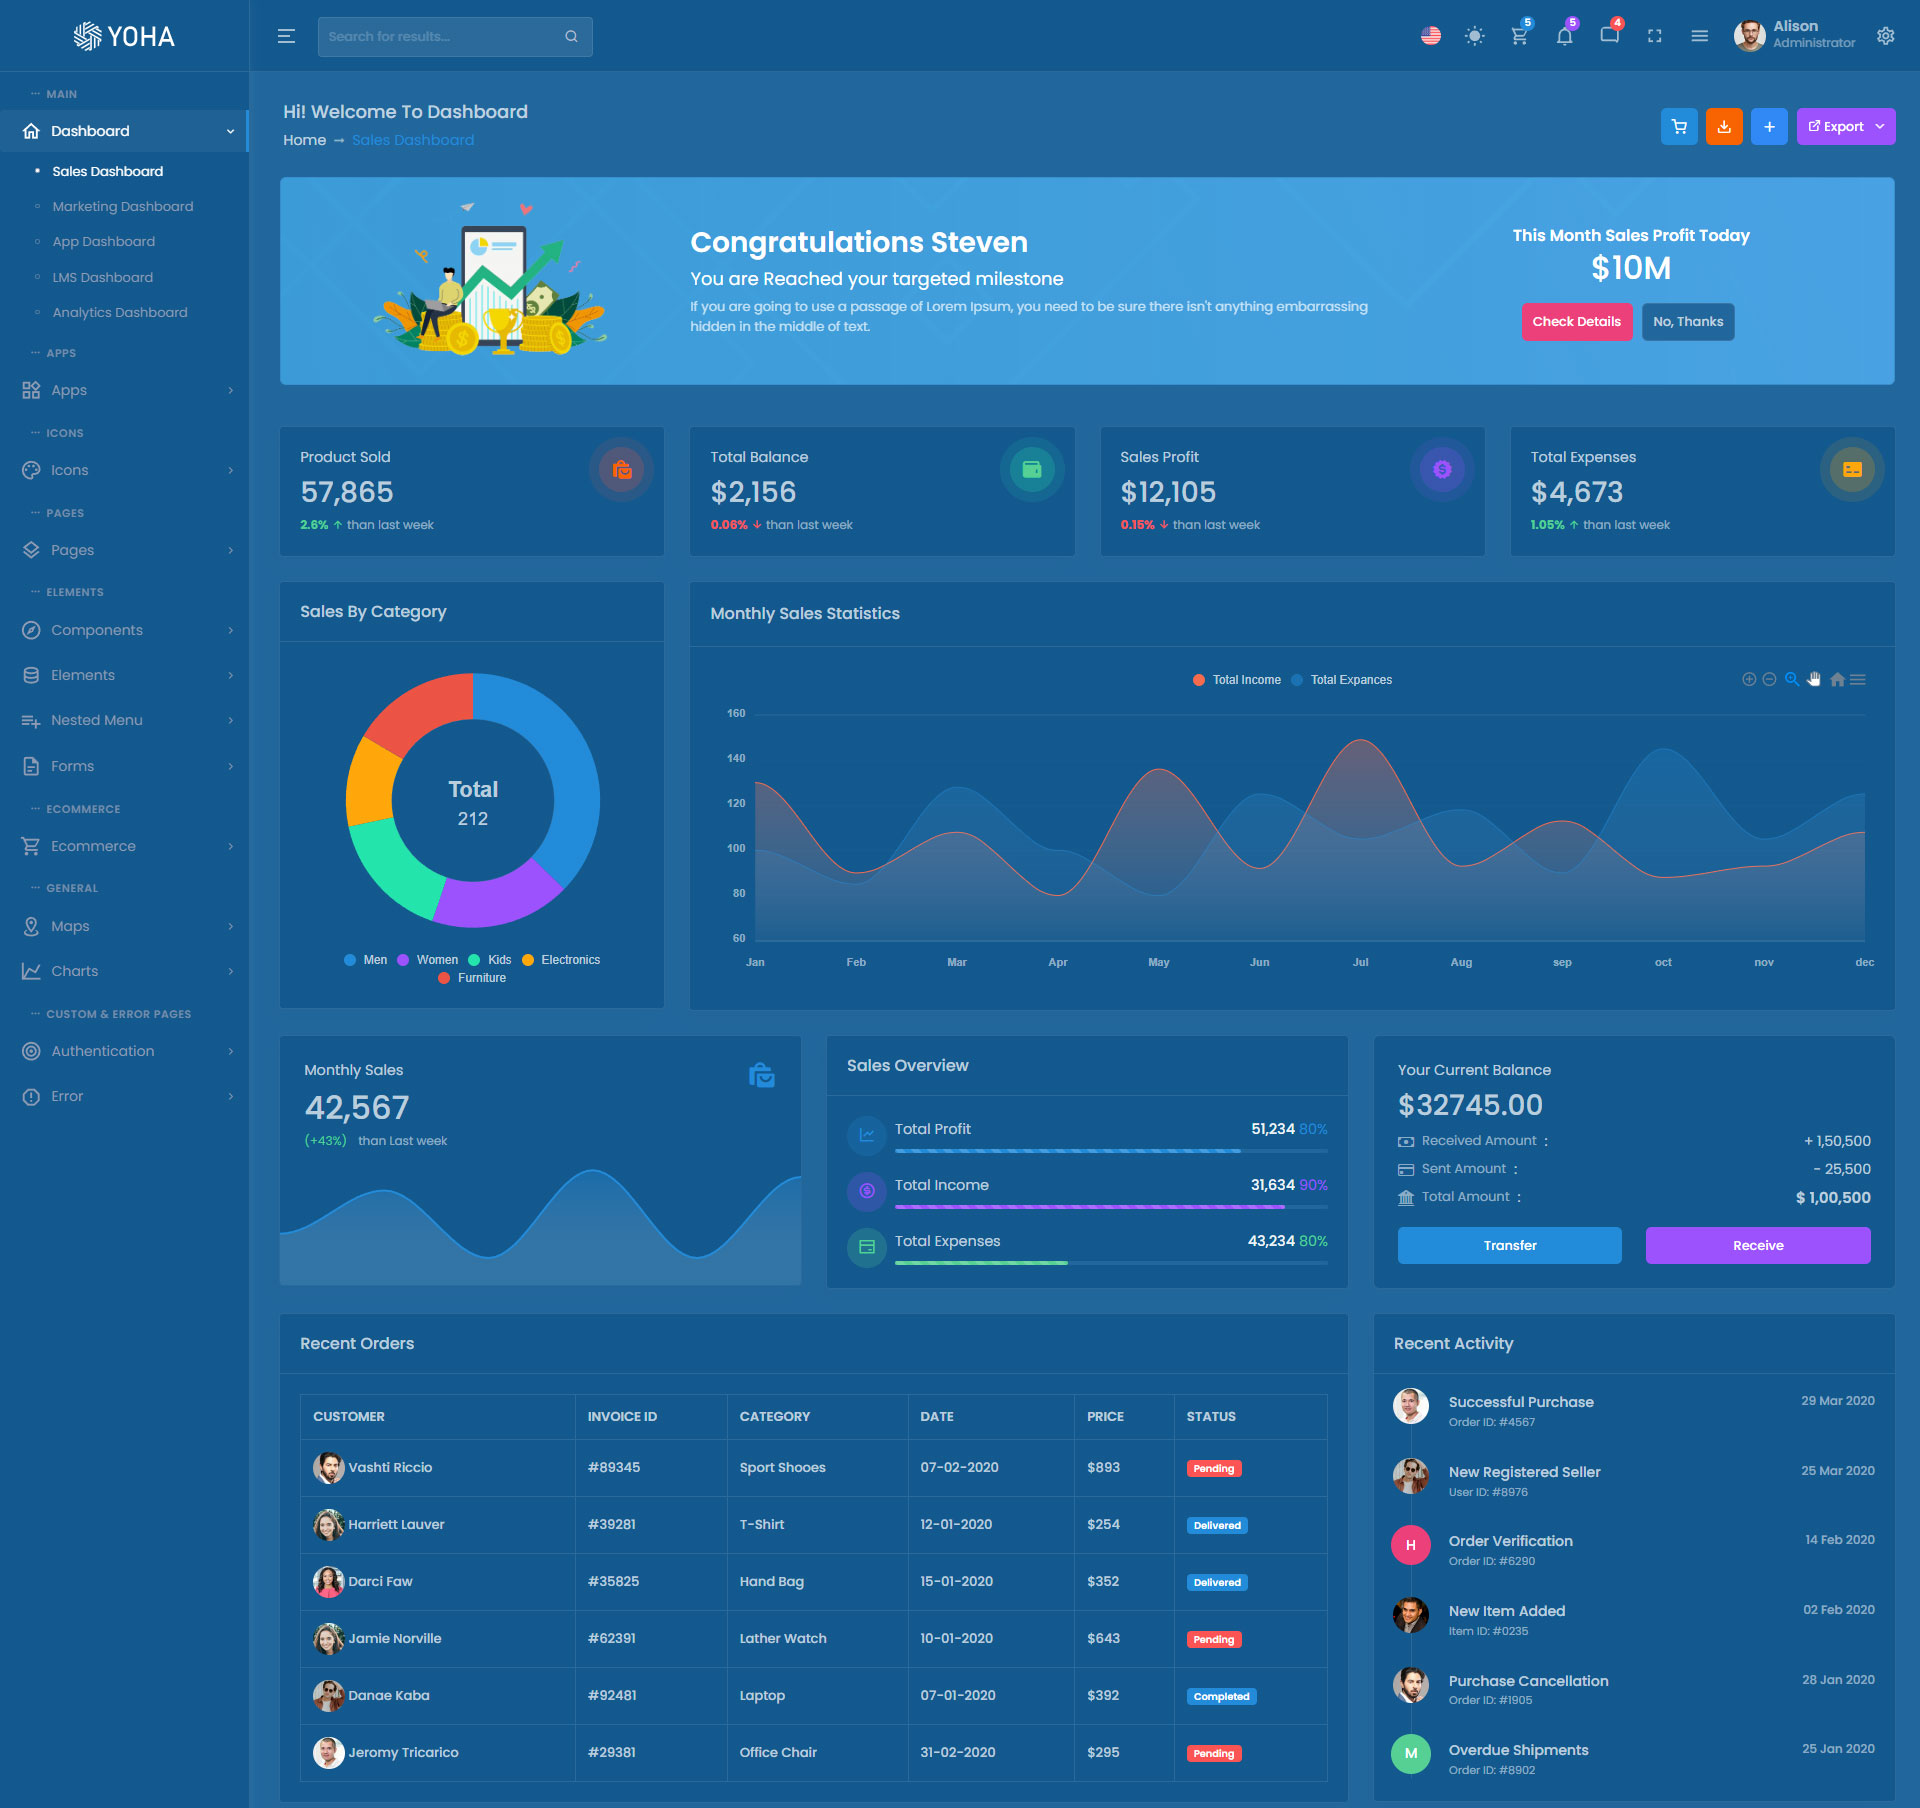Screen dimensions: 1920x1808
Task: Click in the search results field
Action: (440, 36)
